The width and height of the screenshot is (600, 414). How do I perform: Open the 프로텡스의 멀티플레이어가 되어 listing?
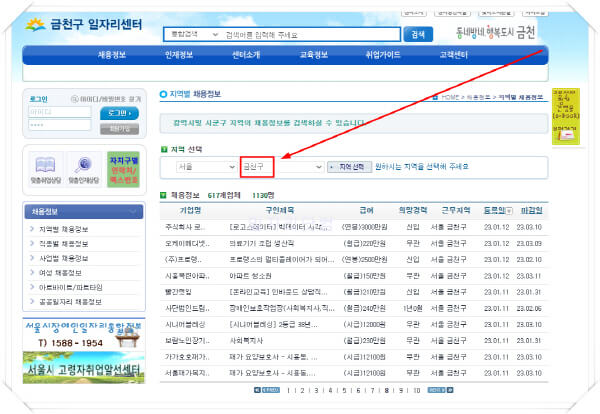tap(282, 259)
